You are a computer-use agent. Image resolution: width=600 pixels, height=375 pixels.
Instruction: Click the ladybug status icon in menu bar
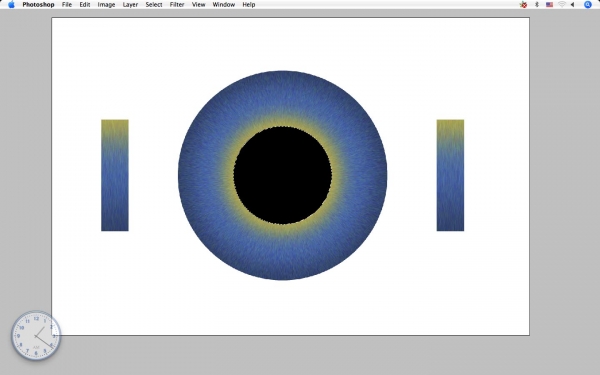coord(523,5)
